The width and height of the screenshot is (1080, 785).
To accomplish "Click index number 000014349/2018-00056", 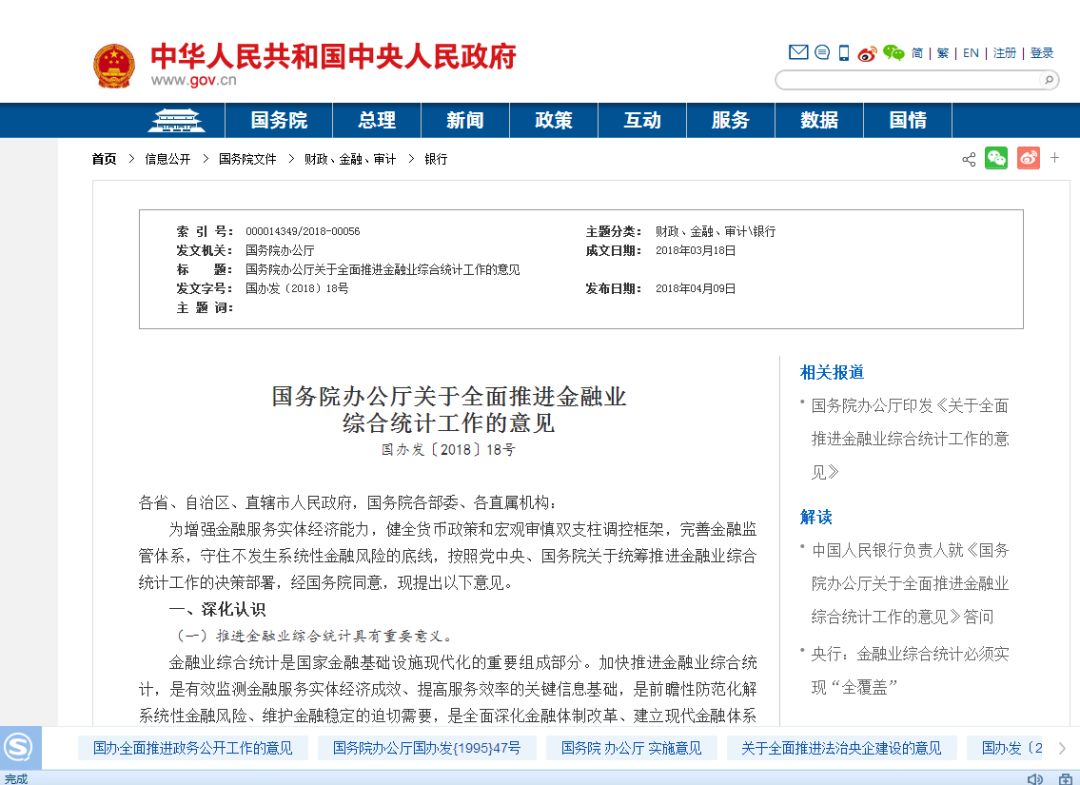I will click(x=302, y=231).
